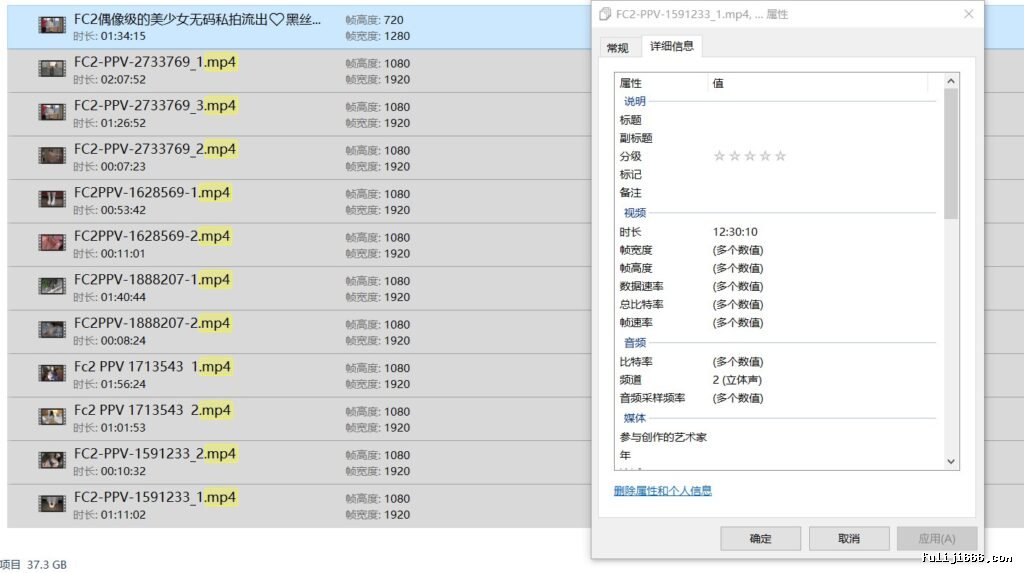
Task: Click 帧高度: 720 in the top row
Action: pyautogui.click(x=374, y=20)
